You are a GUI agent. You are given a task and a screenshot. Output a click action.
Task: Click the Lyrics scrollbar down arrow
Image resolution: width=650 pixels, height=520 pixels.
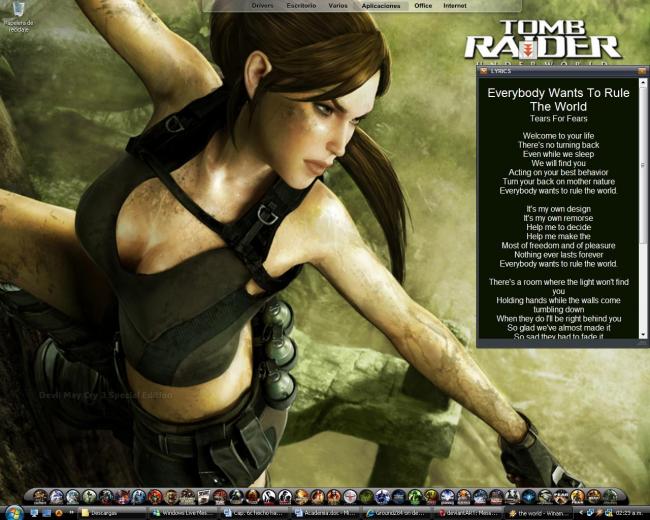pos(643,334)
